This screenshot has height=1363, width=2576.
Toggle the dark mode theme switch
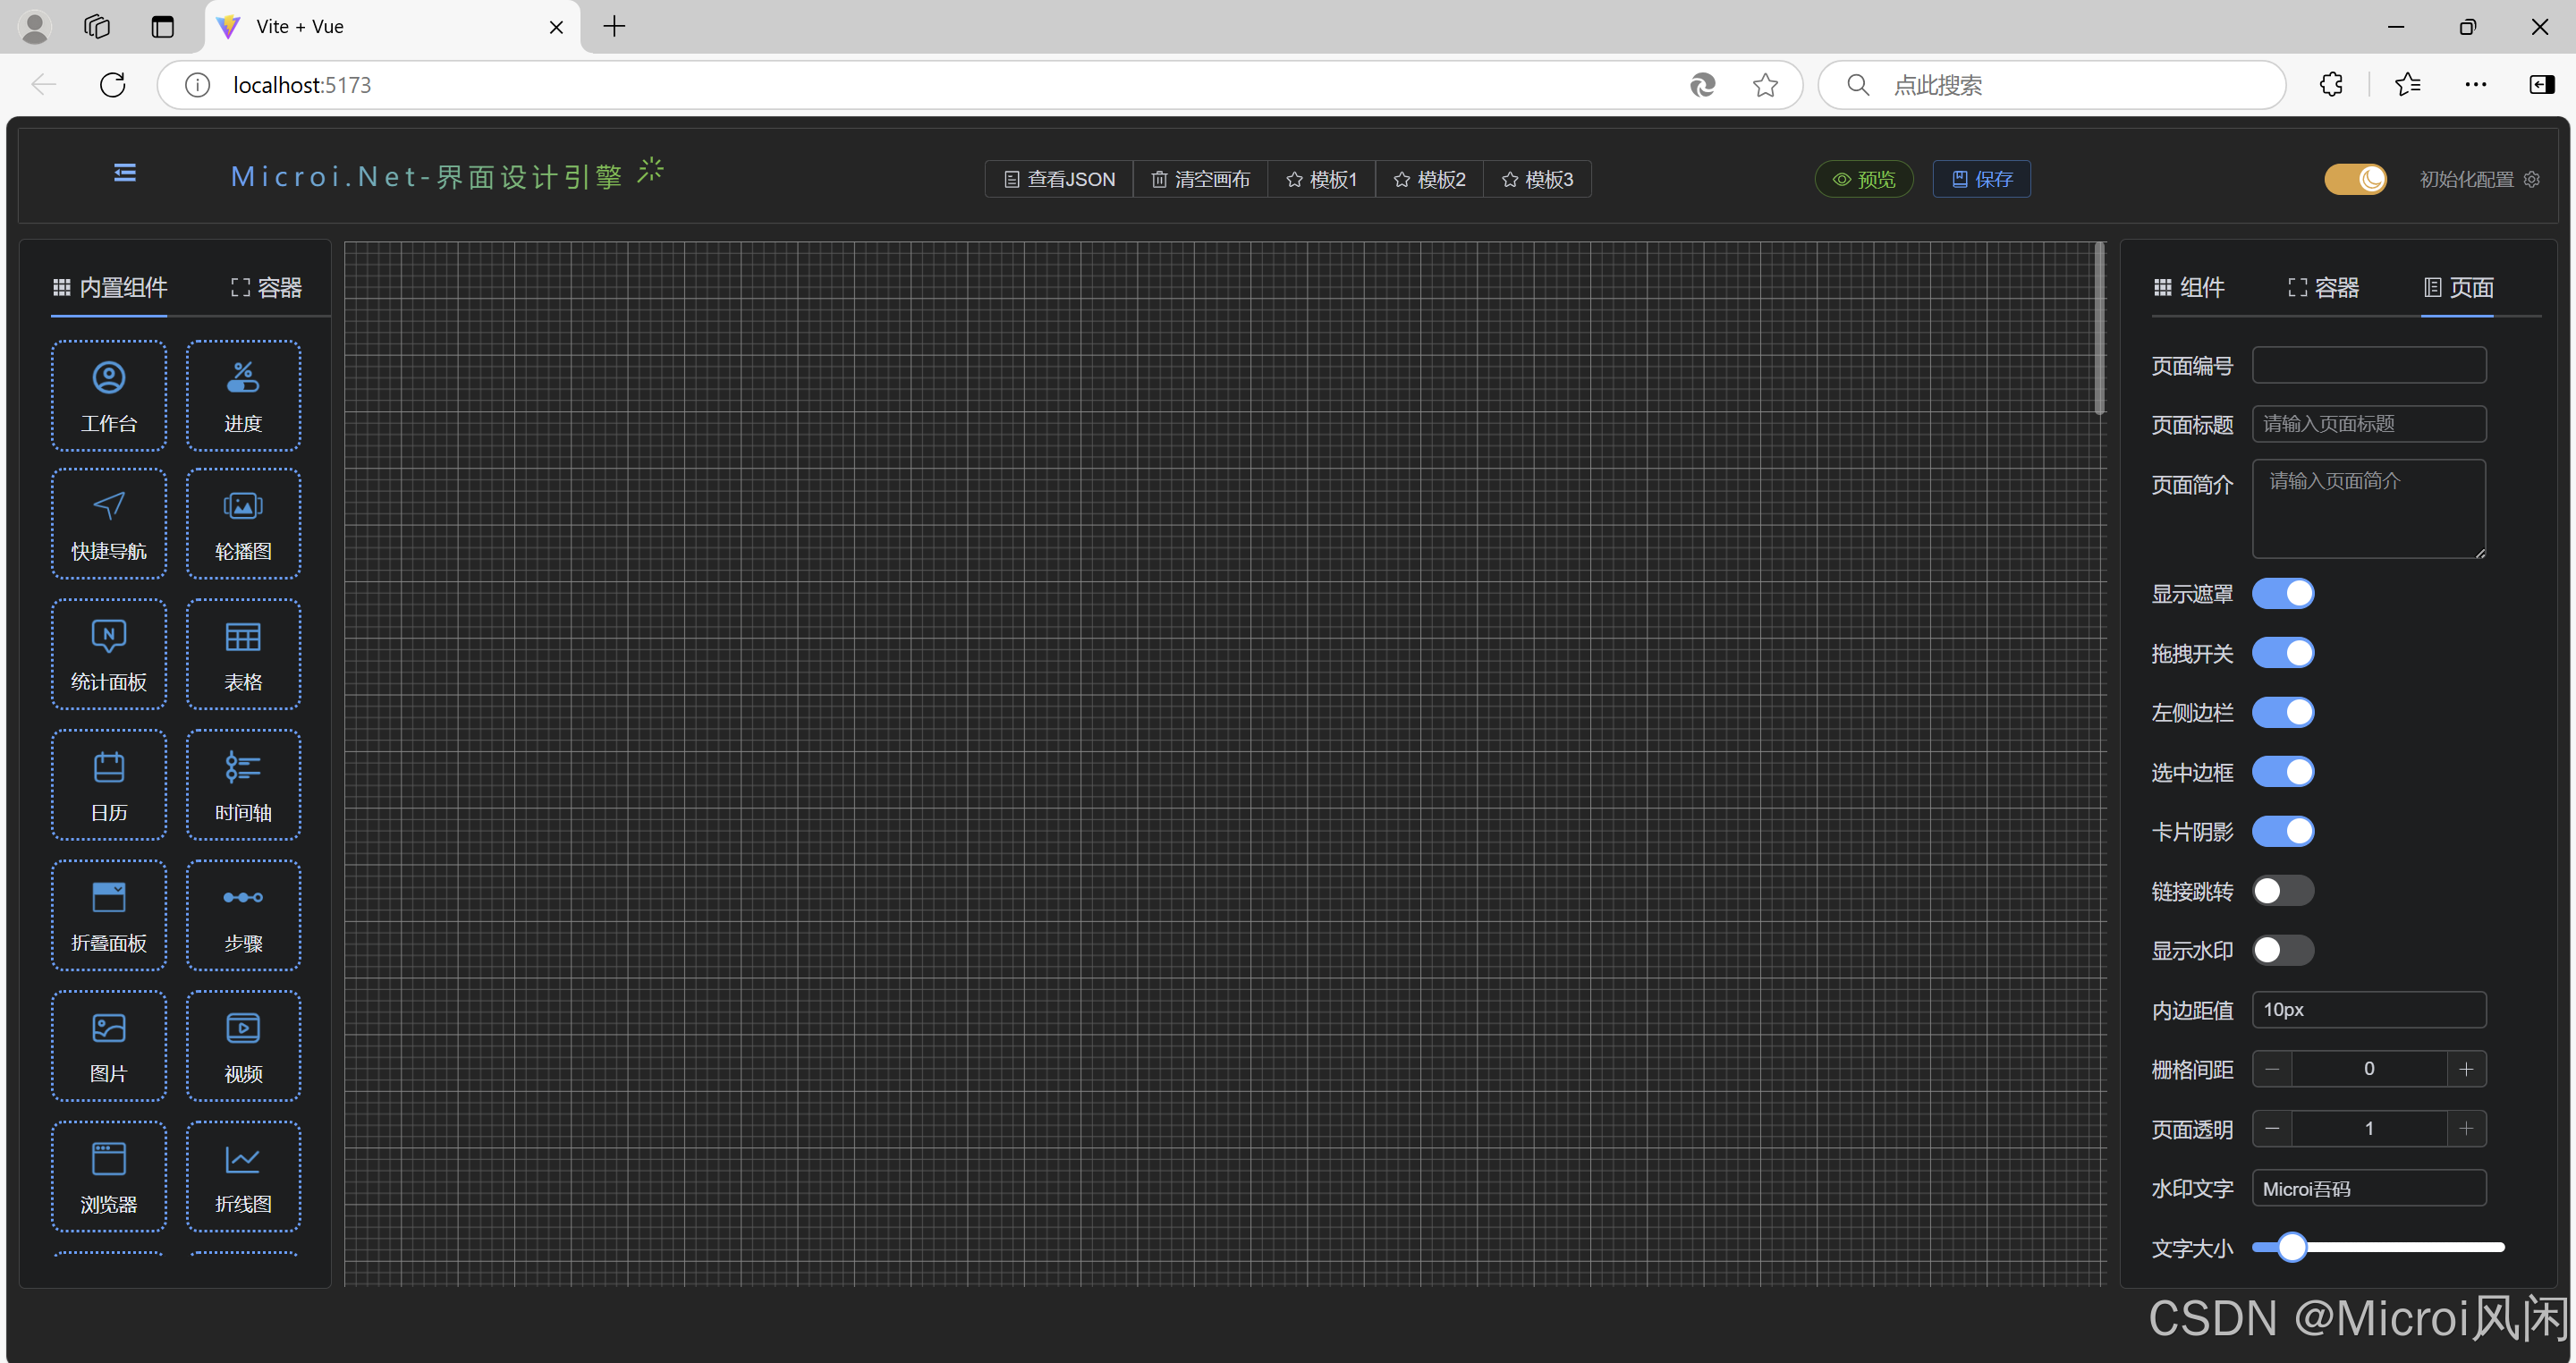2354,179
